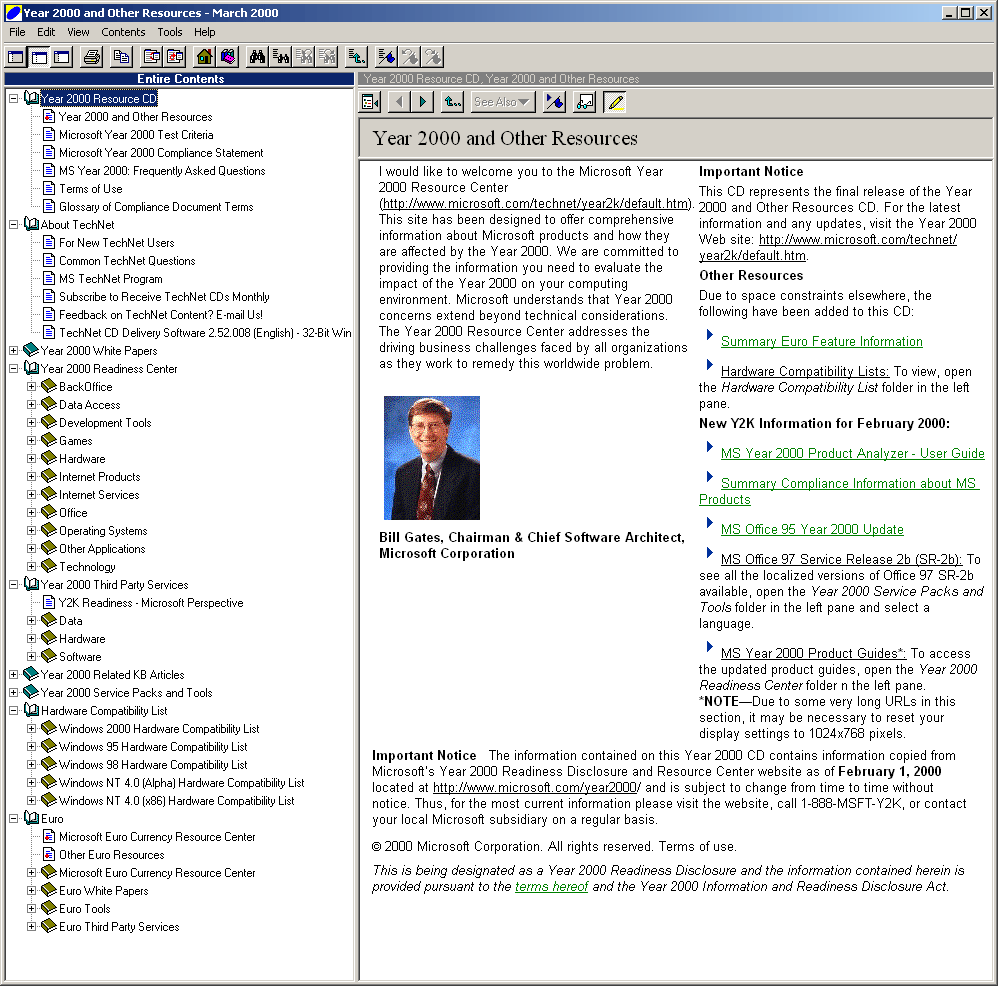Click the closed book icon beside Year 2000 White Papers
Image resolution: width=998 pixels, height=986 pixels.
31,350
